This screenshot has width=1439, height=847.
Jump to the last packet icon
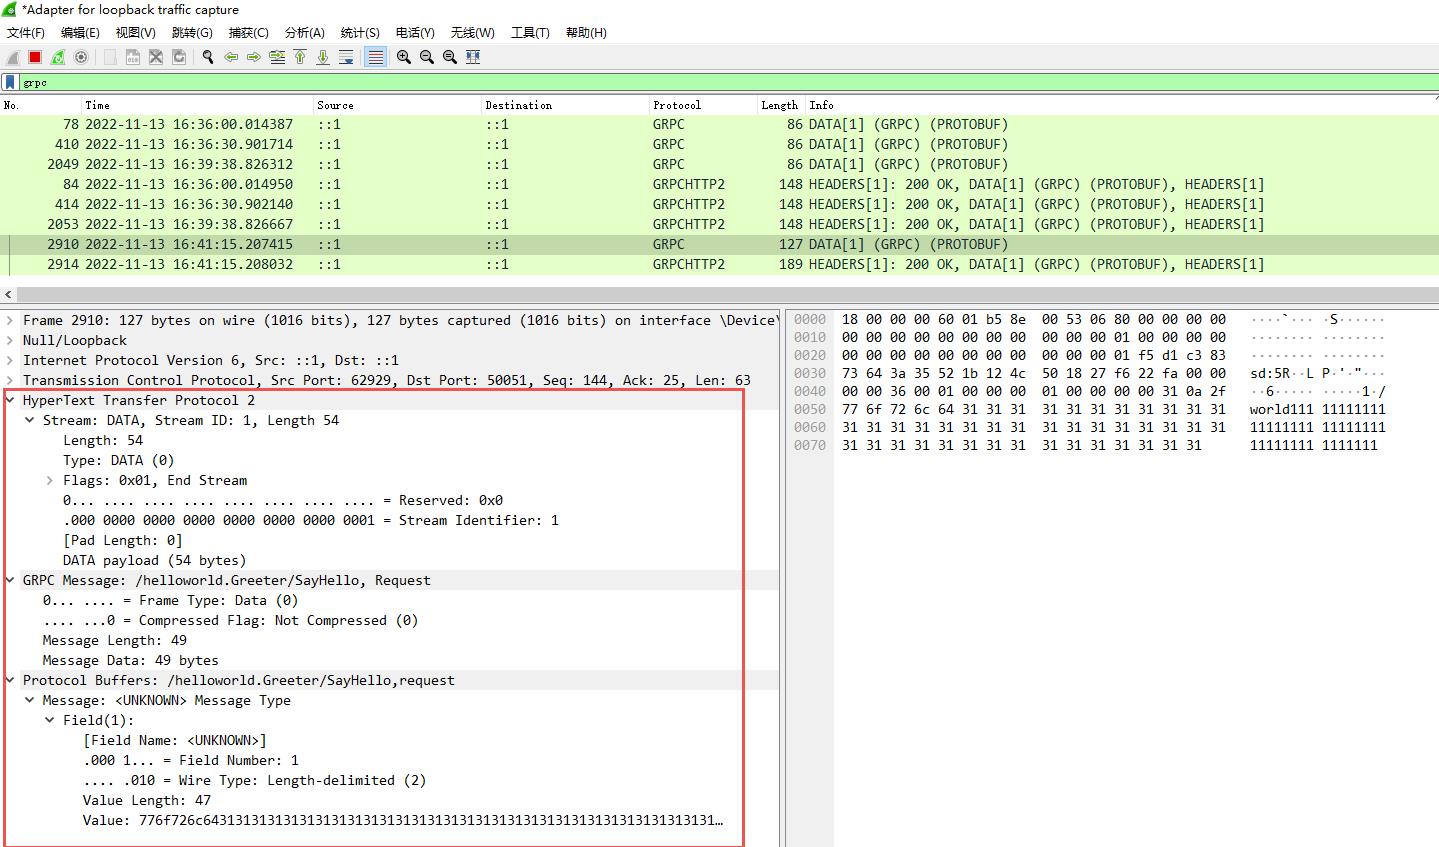click(x=323, y=57)
